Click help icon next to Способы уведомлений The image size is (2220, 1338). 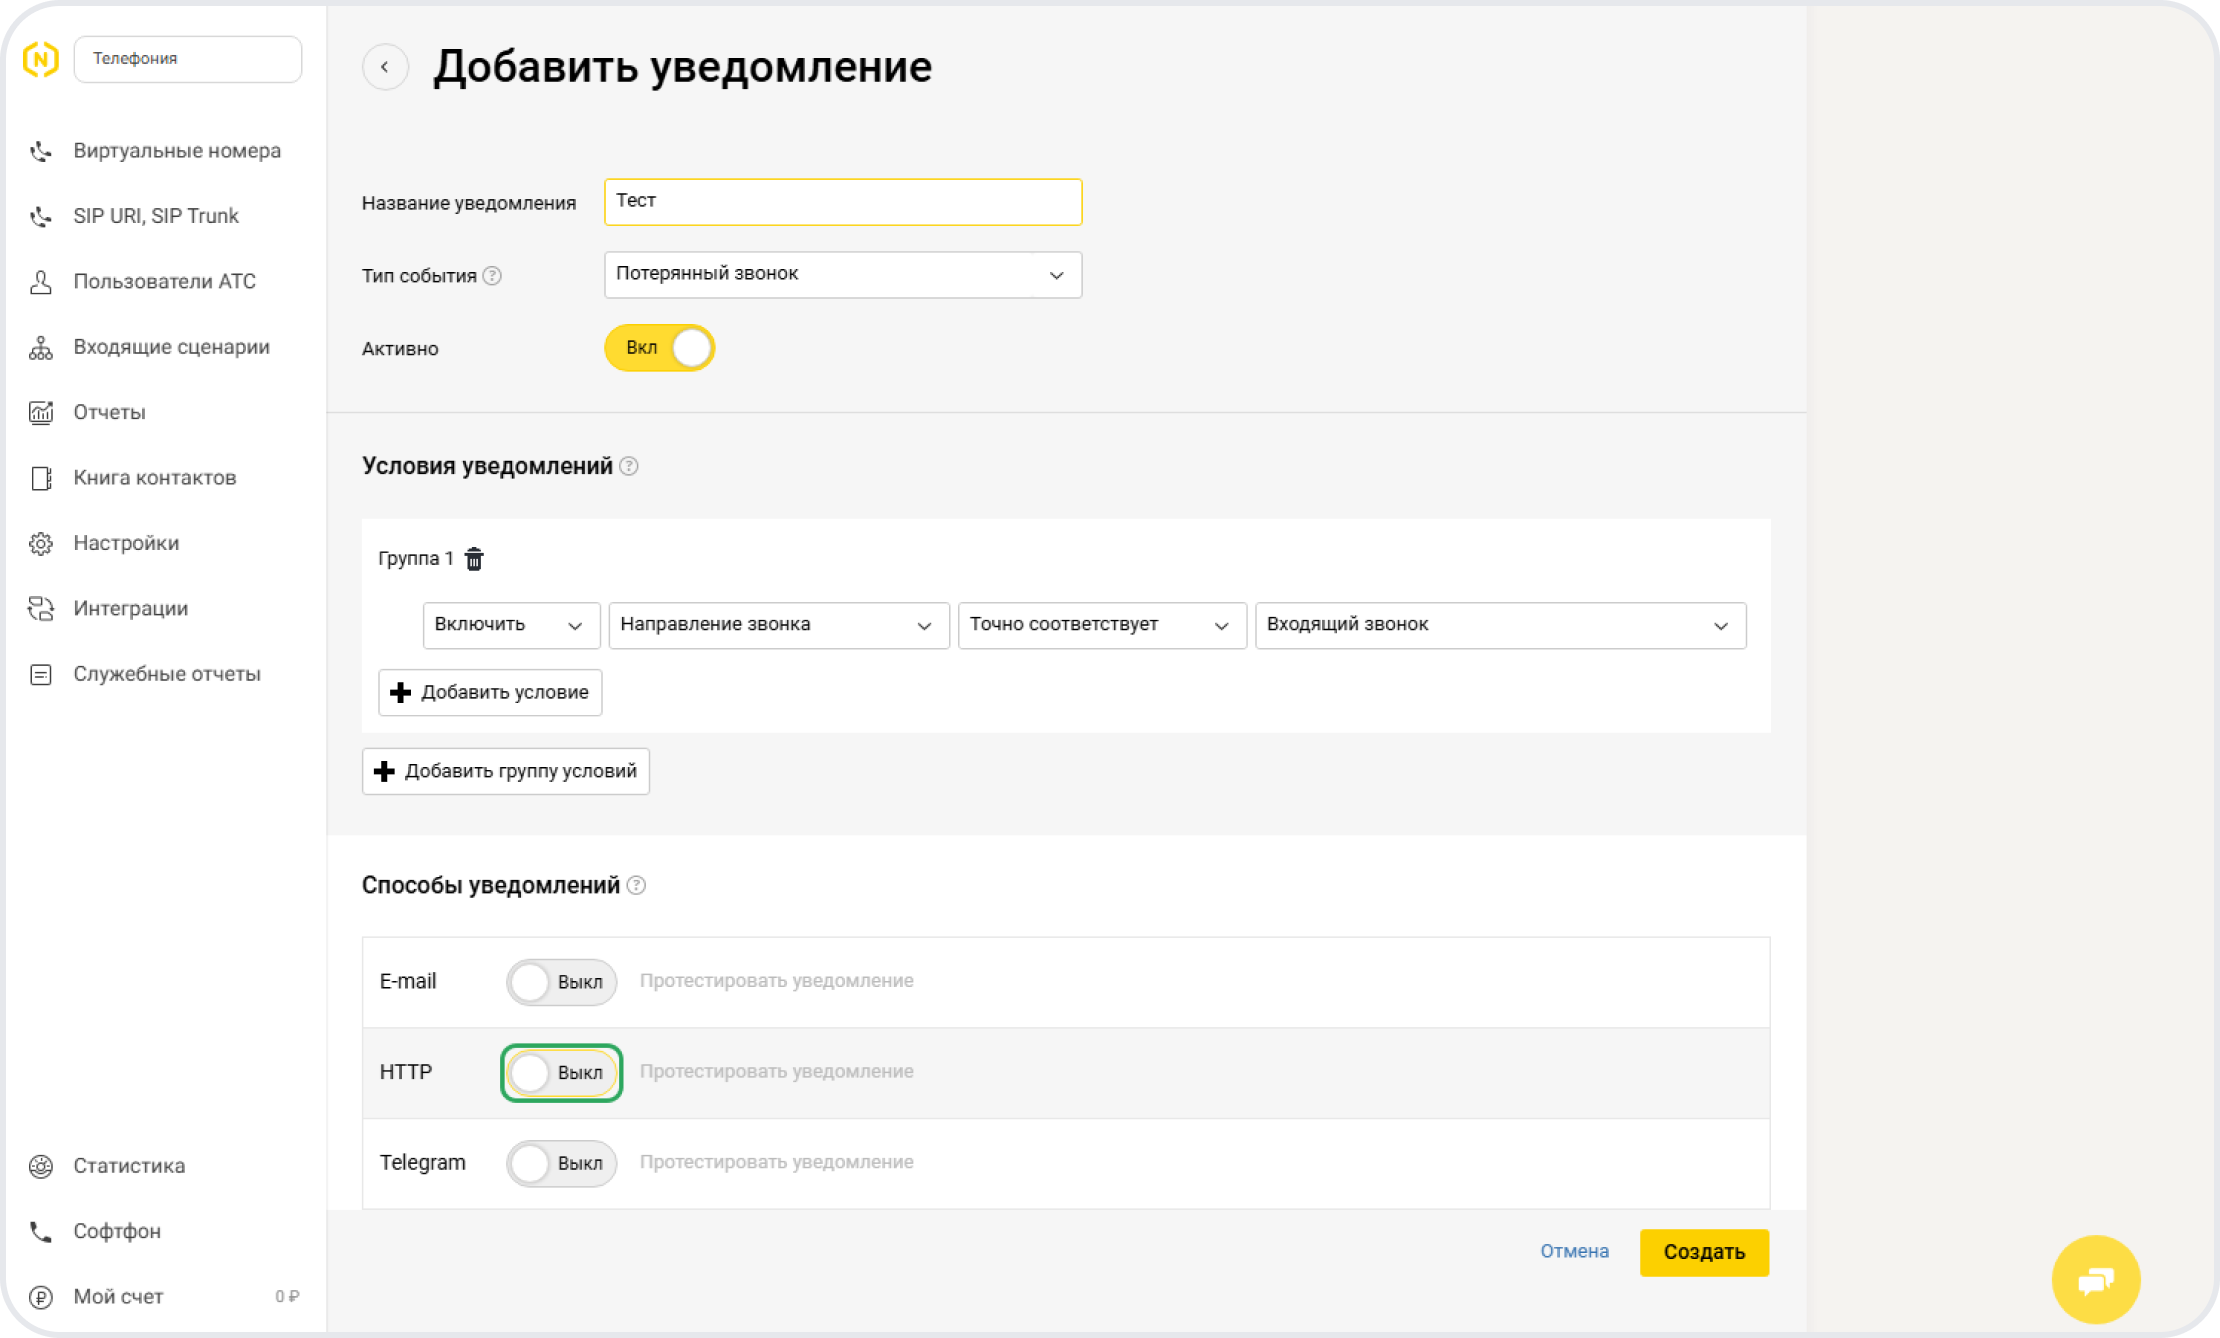click(636, 886)
